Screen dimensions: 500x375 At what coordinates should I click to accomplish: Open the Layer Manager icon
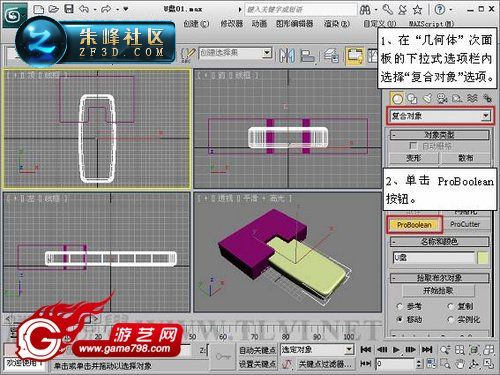point(331,55)
